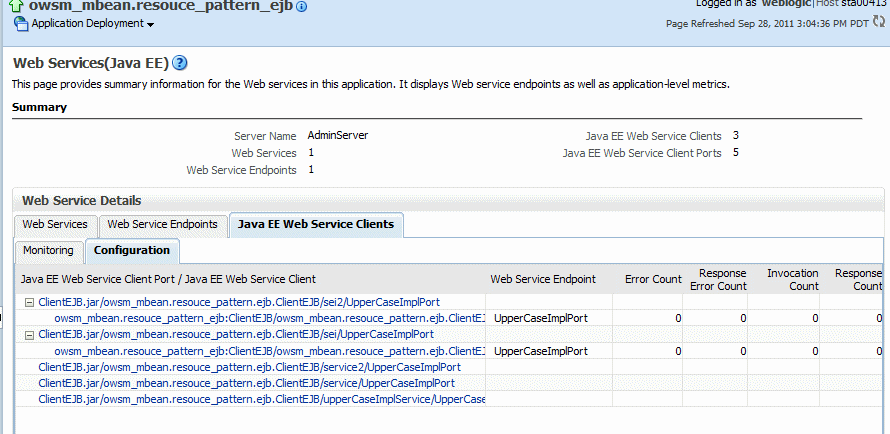Open help for Web Services (Java EE)

[180, 63]
